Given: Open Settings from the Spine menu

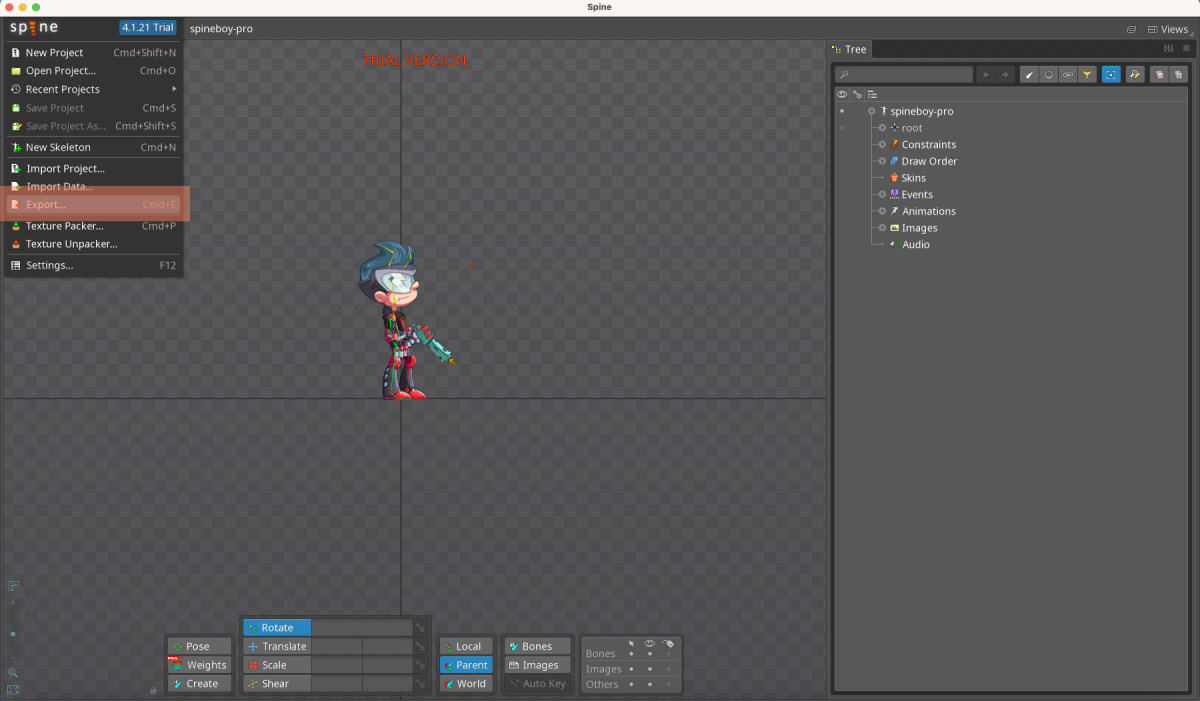Looking at the screenshot, I should [x=93, y=265].
